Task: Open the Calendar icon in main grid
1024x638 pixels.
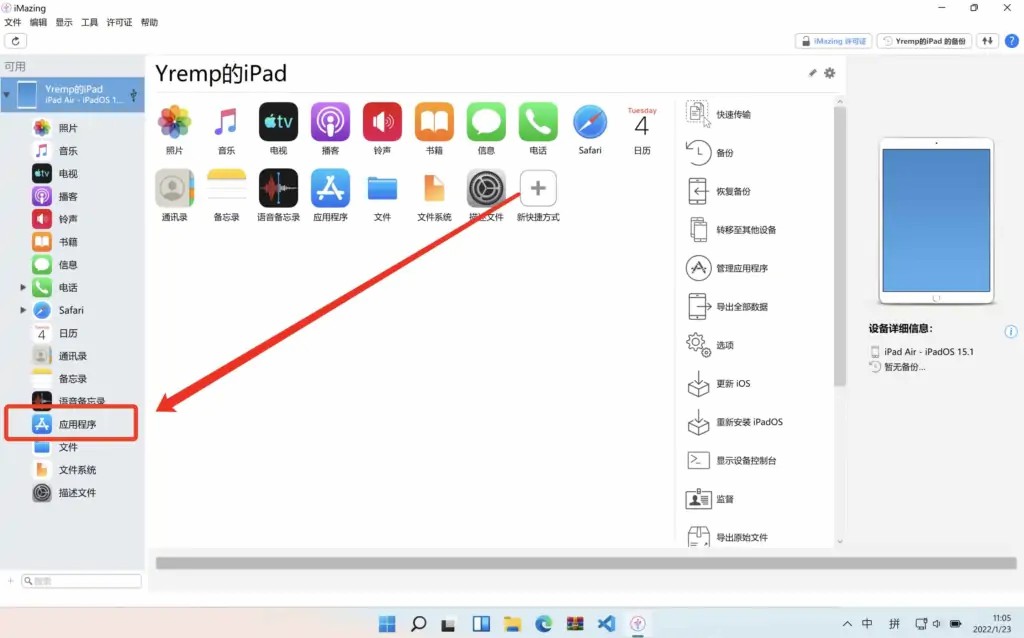Action: [x=642, y=122]
